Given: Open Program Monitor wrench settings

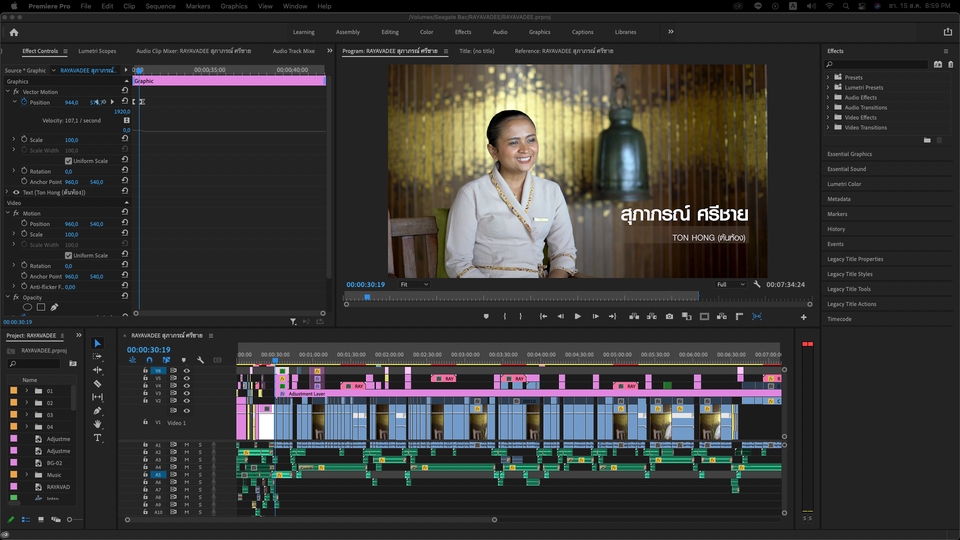Looking at the screenshot, I should coord(757,284).
